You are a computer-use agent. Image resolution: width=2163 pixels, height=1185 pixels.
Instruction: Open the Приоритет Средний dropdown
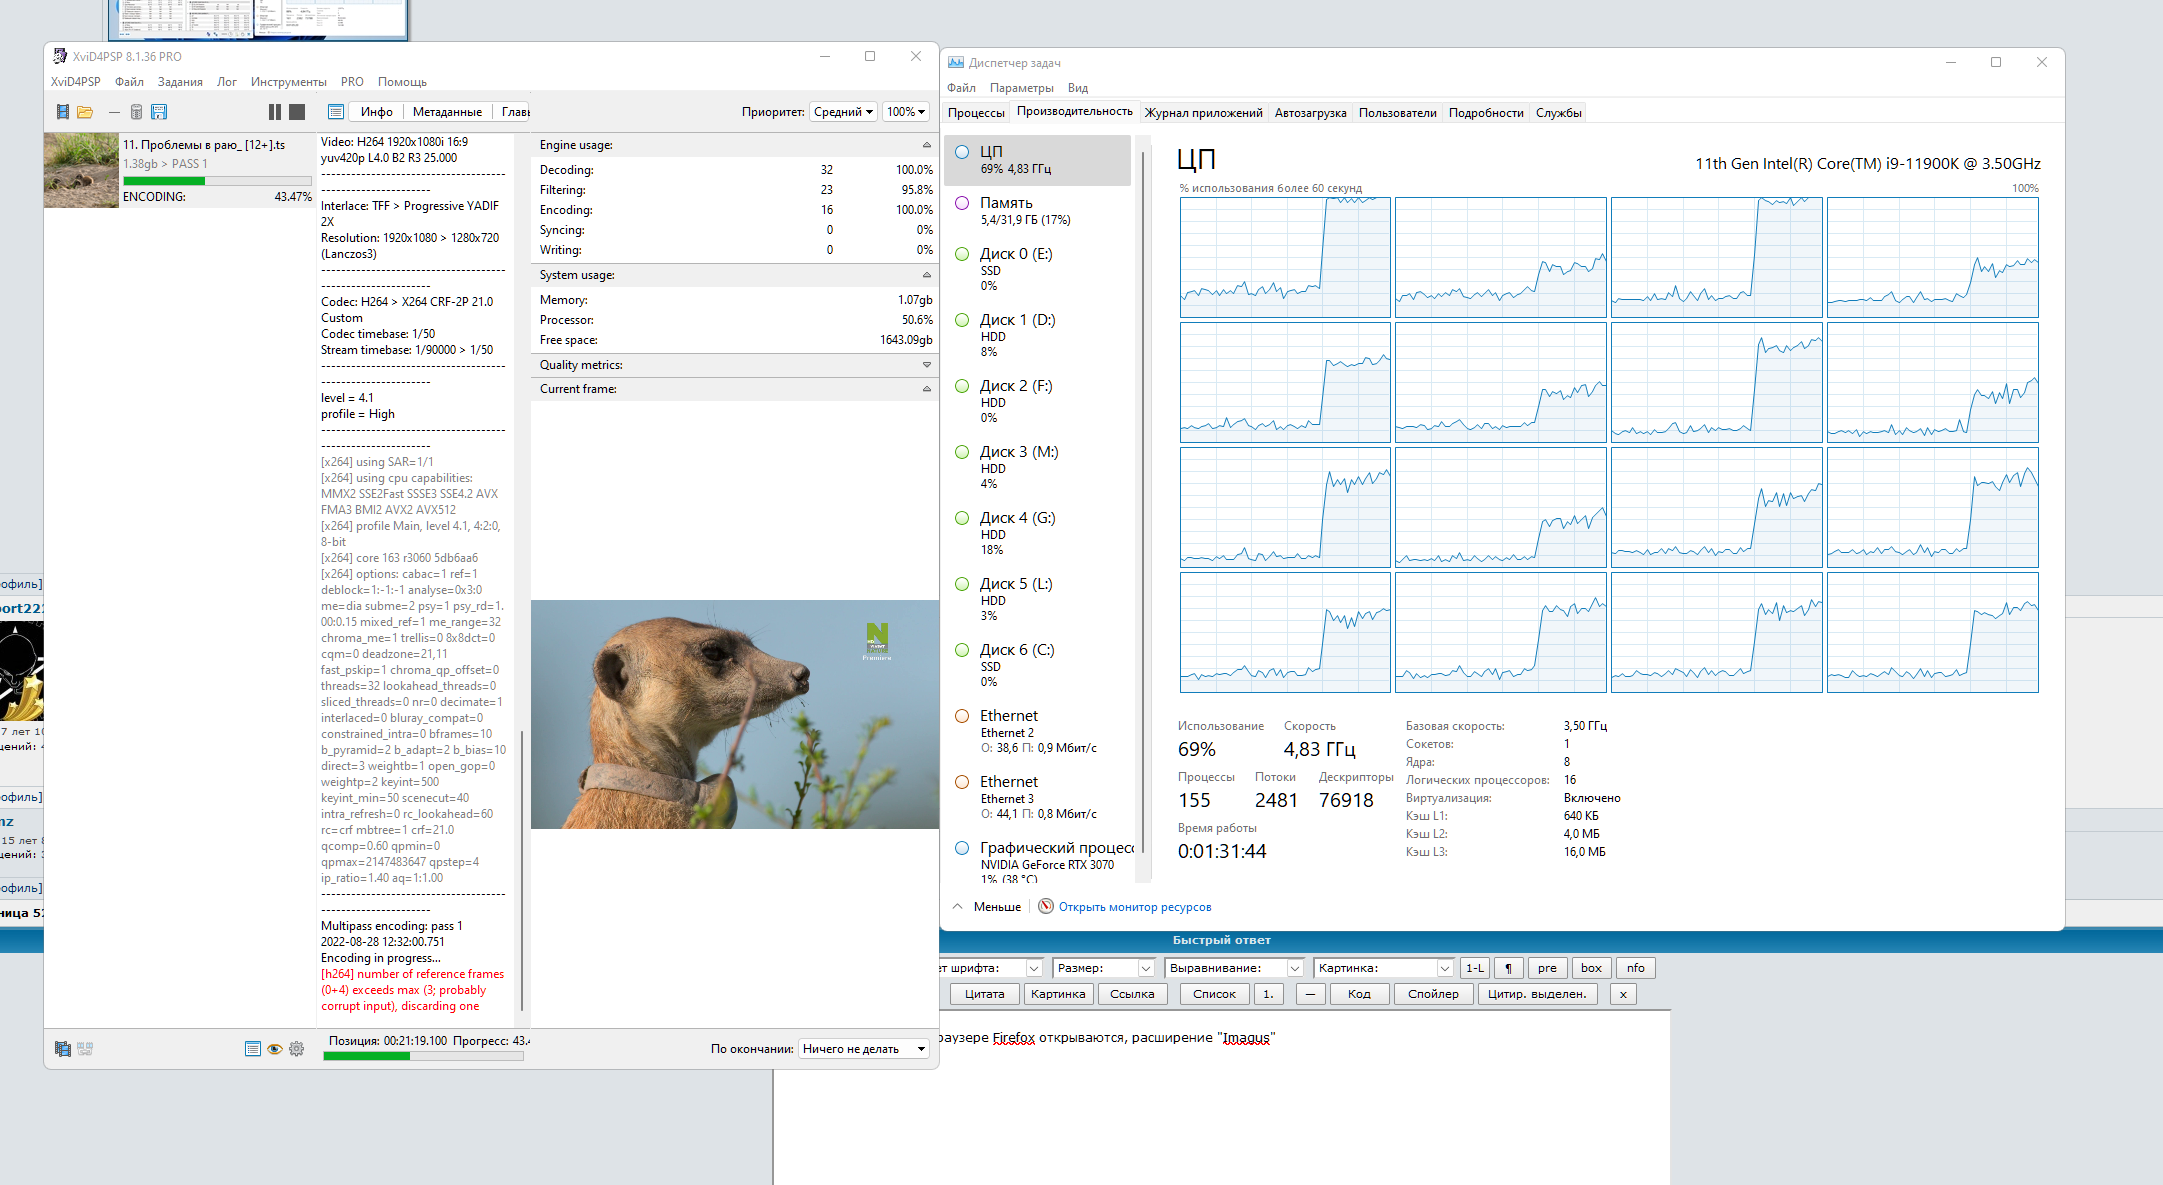[x=843, y=112]
